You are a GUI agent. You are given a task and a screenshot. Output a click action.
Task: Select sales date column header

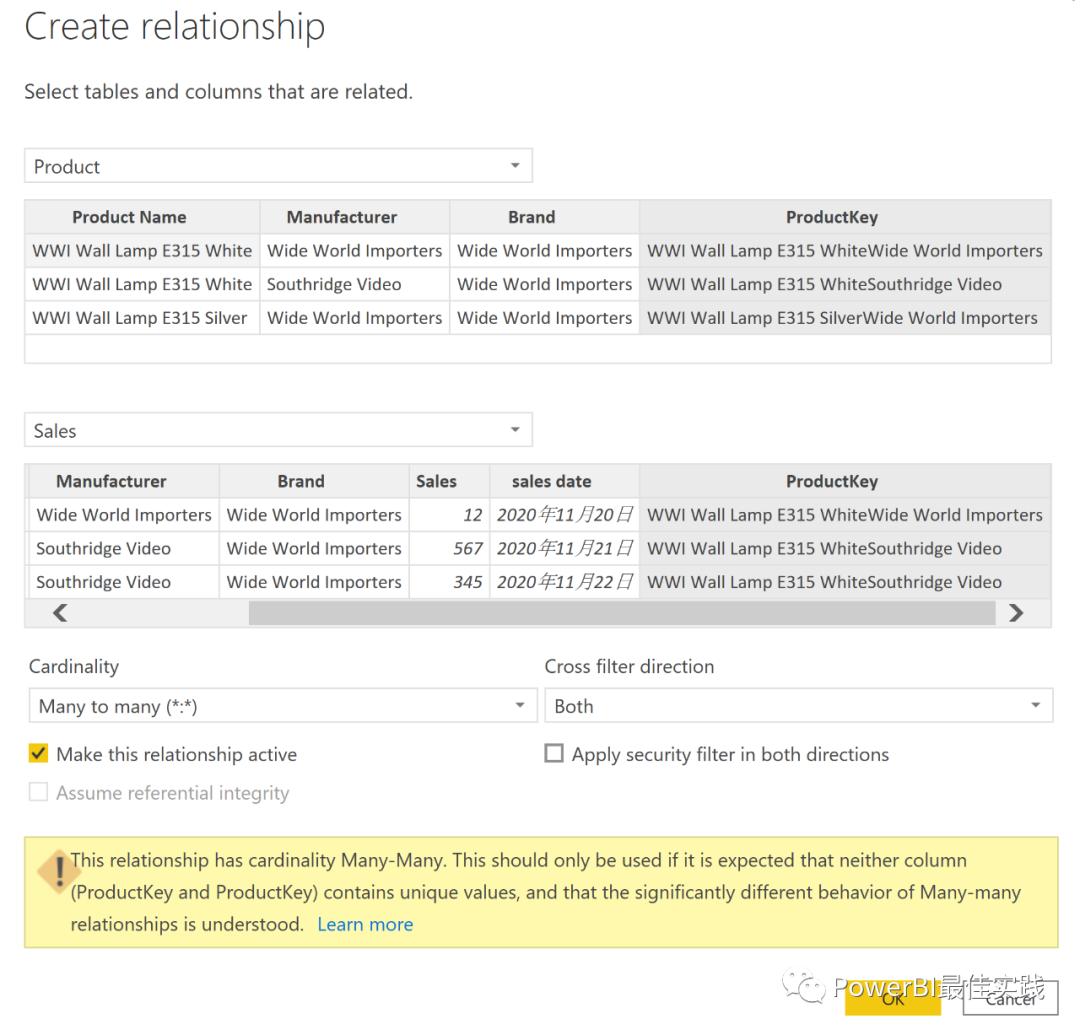[x=551, y=481]
